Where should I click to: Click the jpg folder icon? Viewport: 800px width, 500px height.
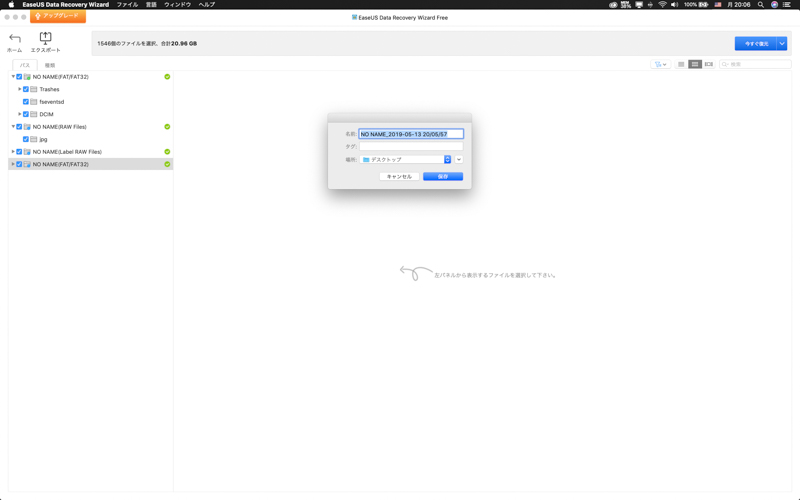point(34,139)
